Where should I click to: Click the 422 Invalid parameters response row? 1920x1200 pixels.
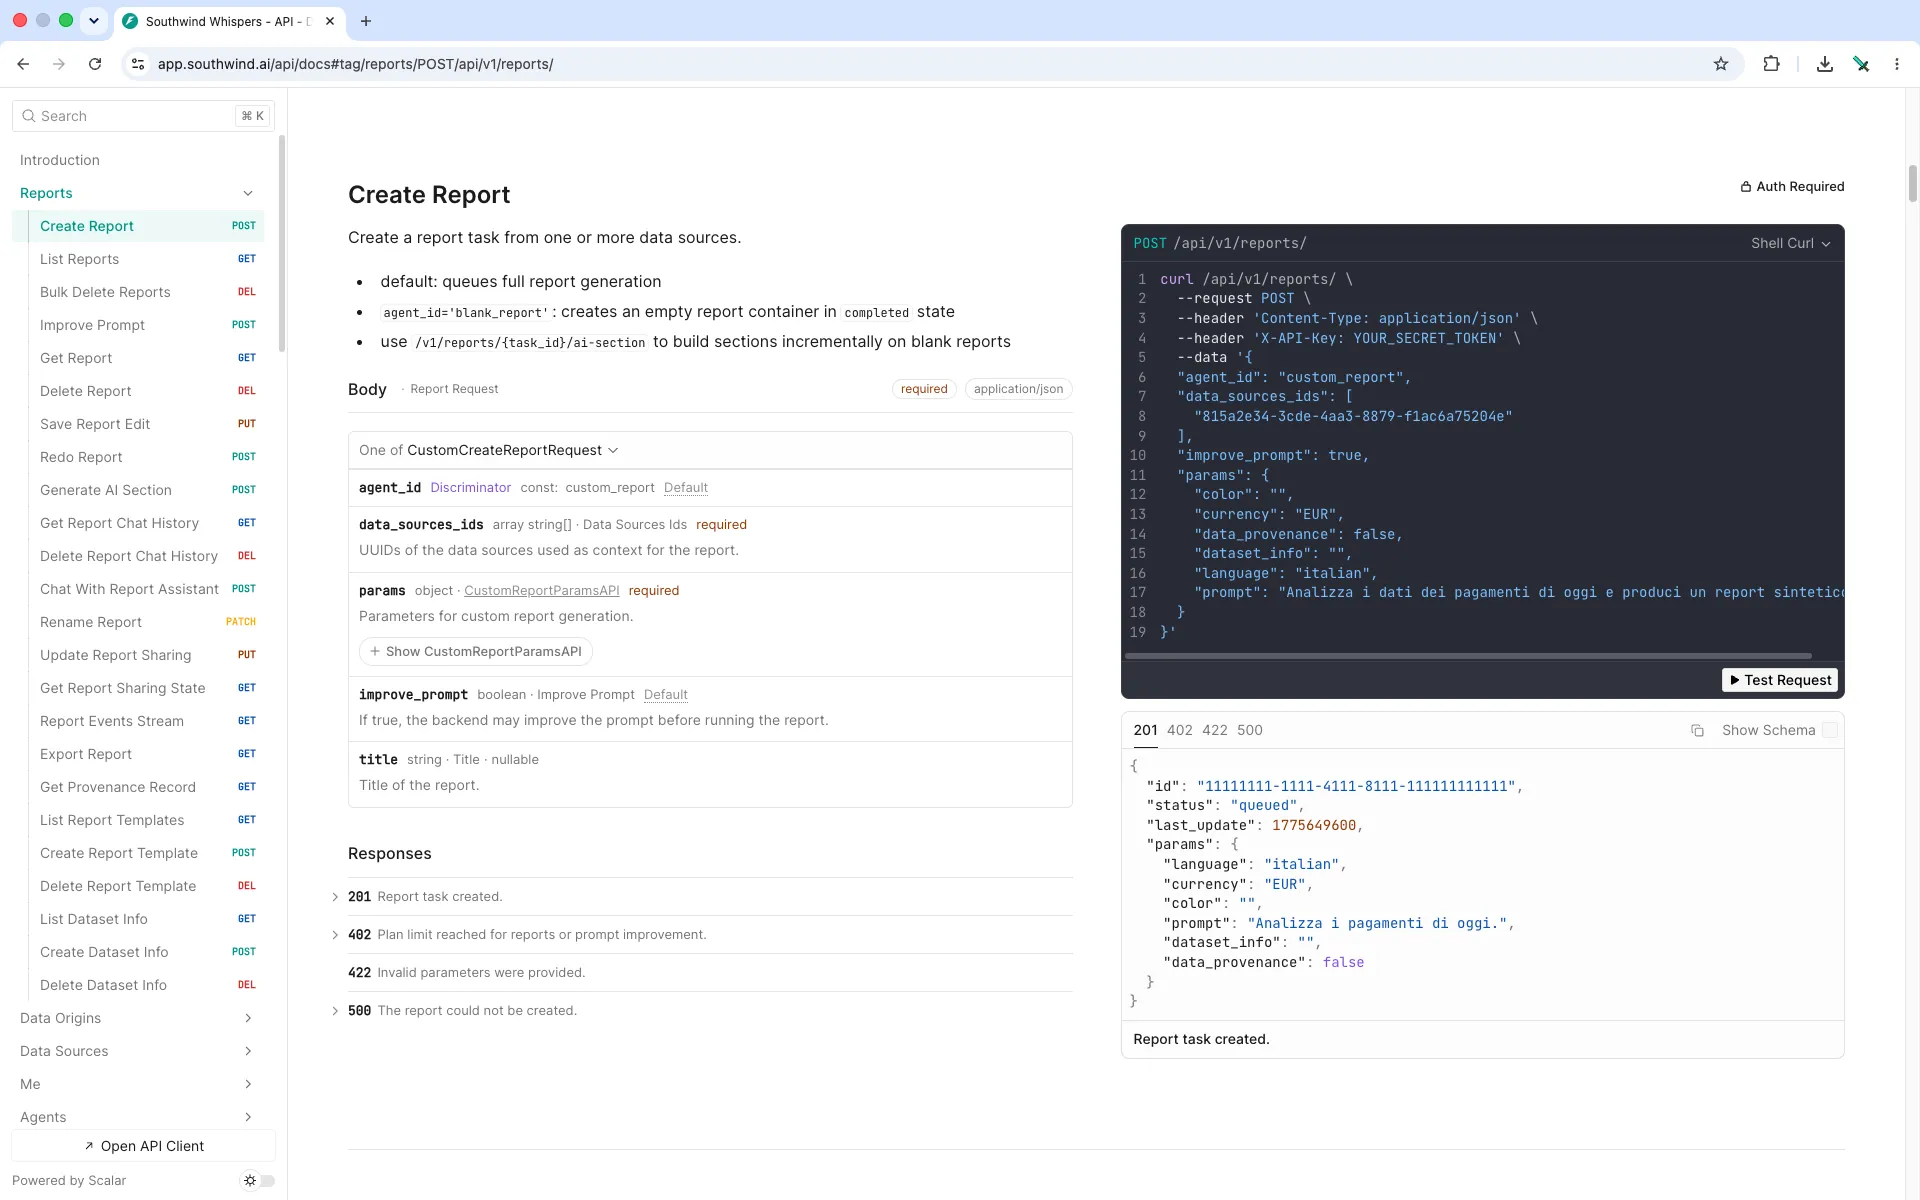tap(710, 973)
